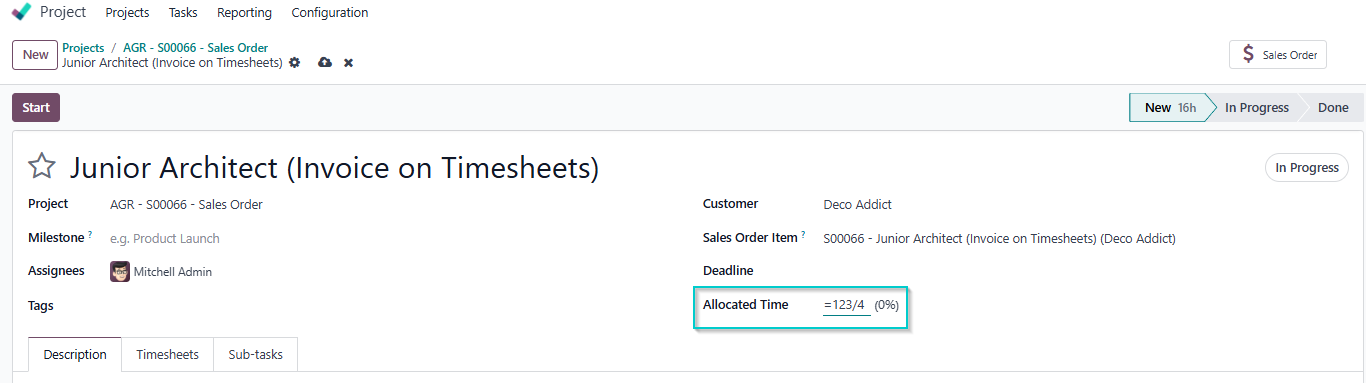Follow the AGR - S00066 breadcrumb link
The width and height of the screenshot is (1366, 383).
pos(195,47)
